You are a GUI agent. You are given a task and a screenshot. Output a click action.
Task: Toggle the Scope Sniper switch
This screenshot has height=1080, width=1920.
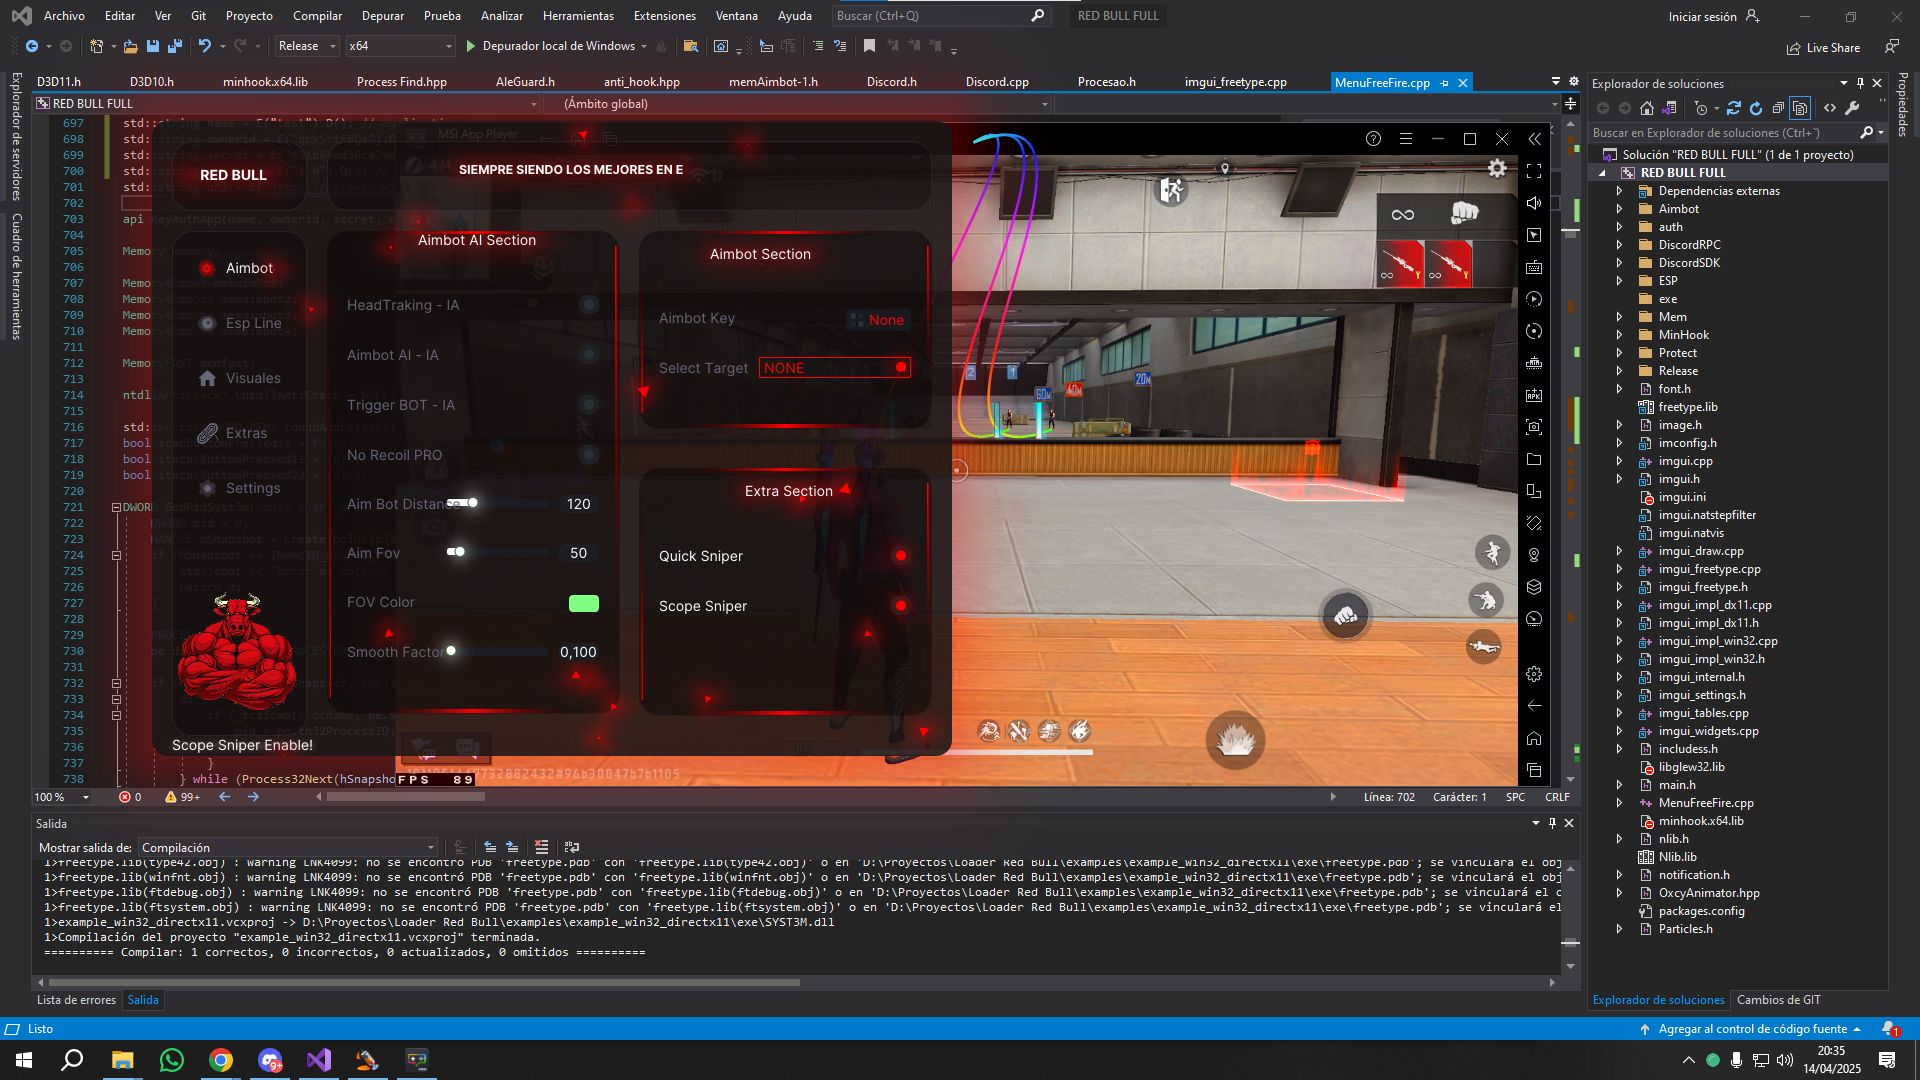(901, 606)
